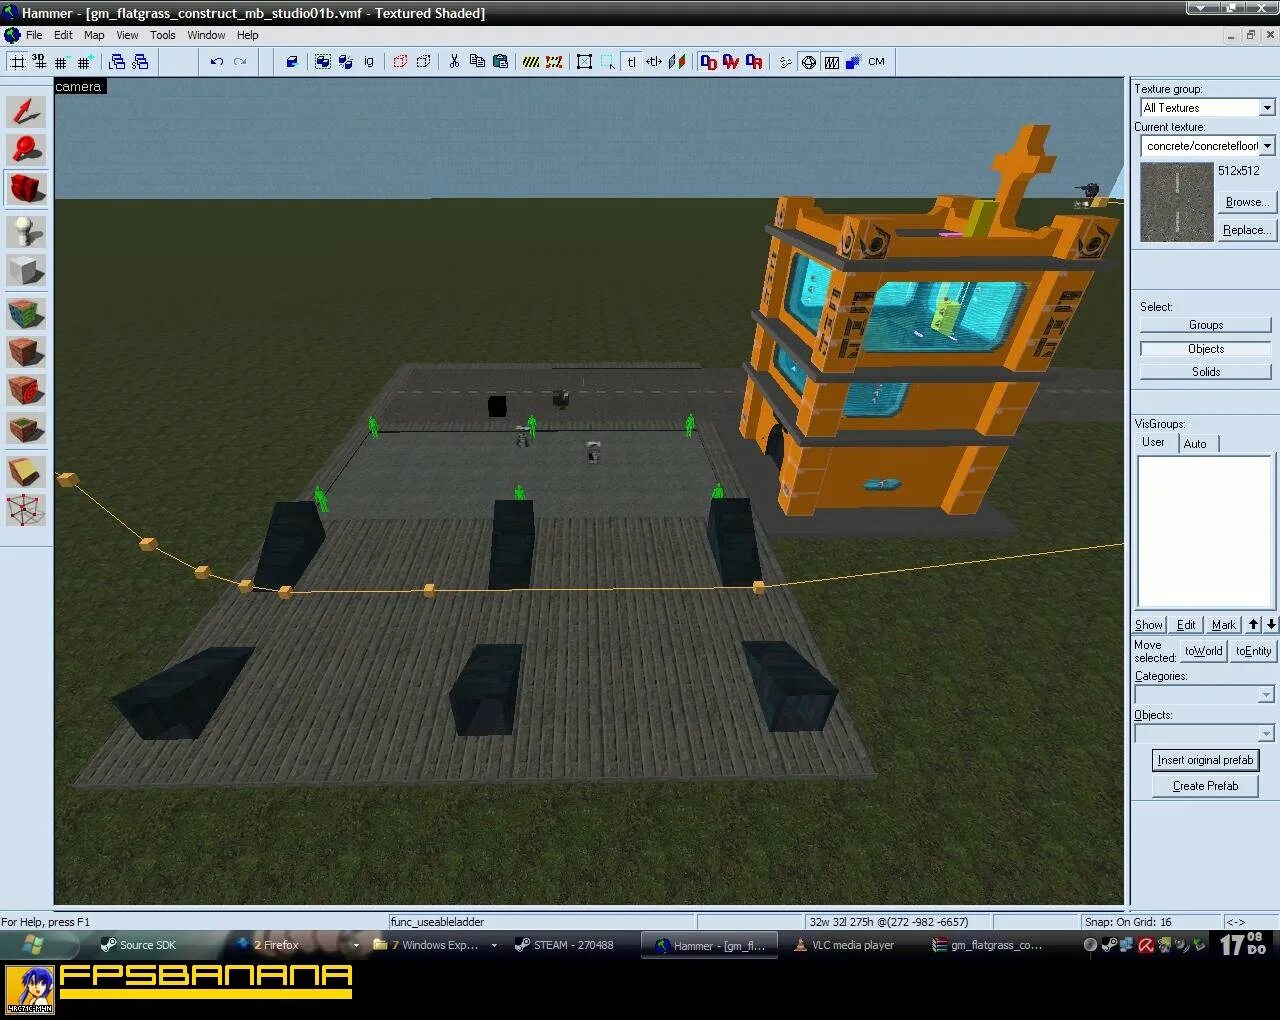Viewport: 1280px width, 1020px height.
Task: Click the toEntity button
Action: tap(1253, 651)
